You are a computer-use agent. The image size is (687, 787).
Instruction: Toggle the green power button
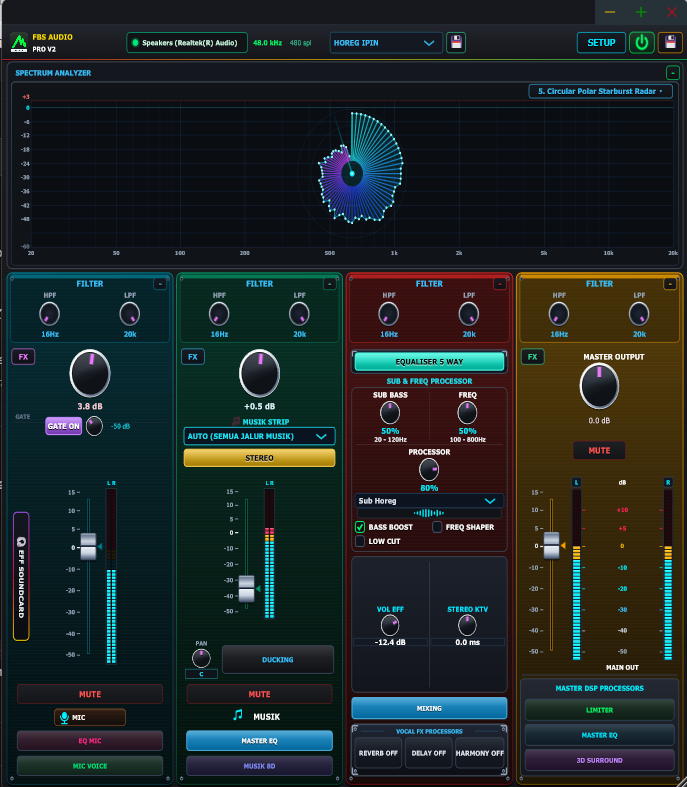(x=642, y=43)
